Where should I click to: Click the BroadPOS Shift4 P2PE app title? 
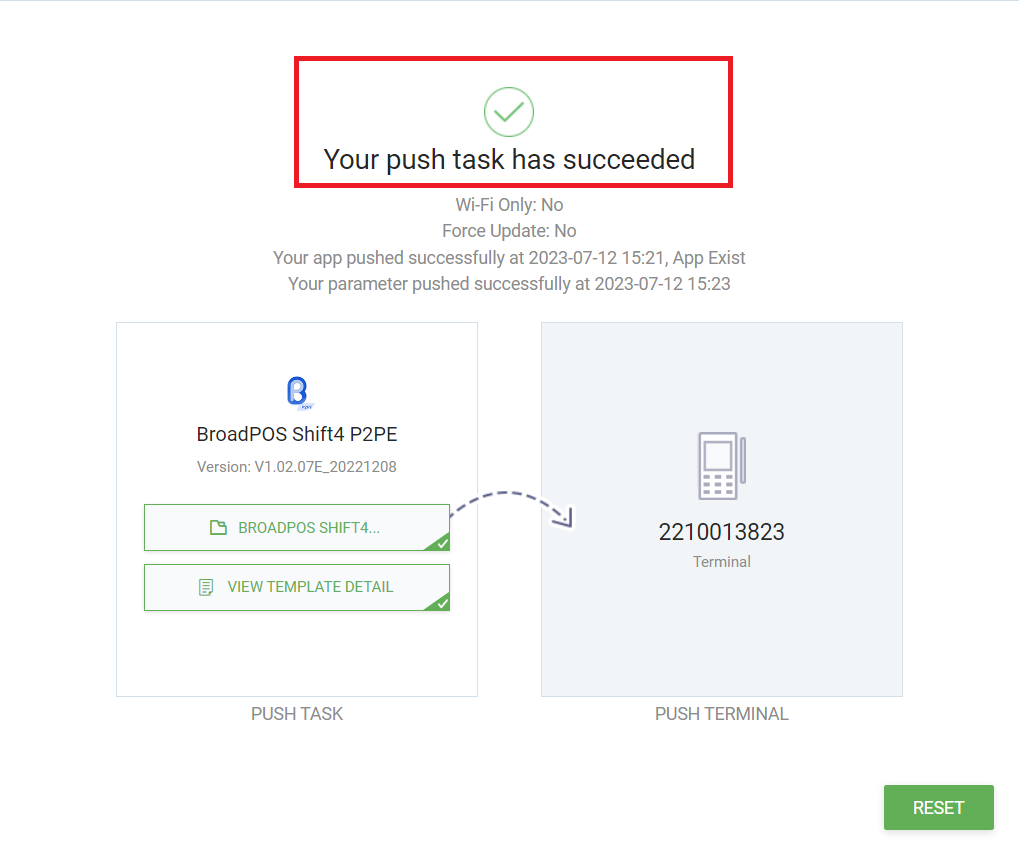(x=297, y=435)
